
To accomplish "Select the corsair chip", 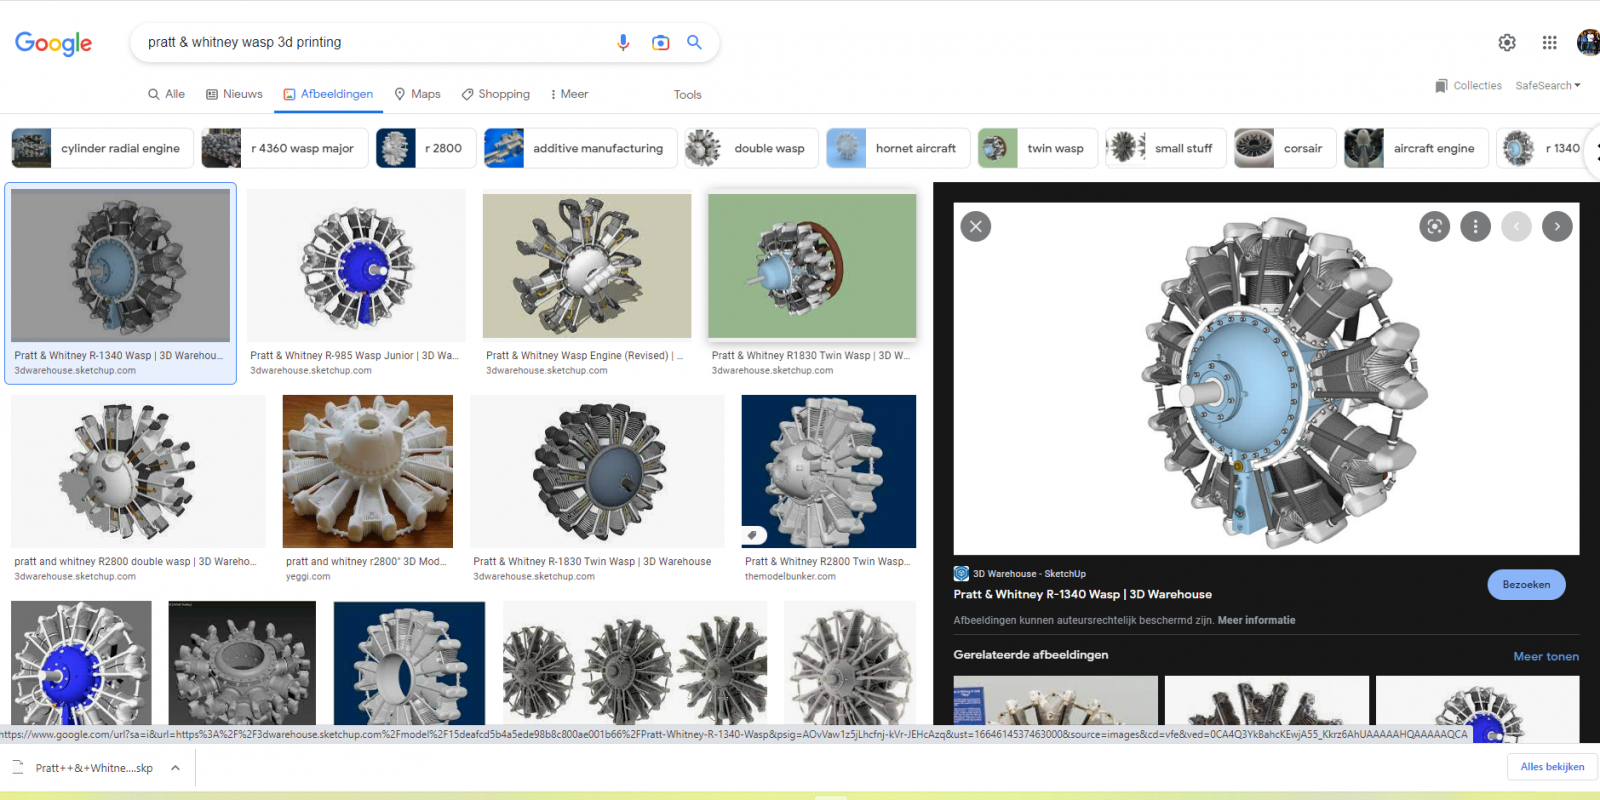I will click(1285, 148).
